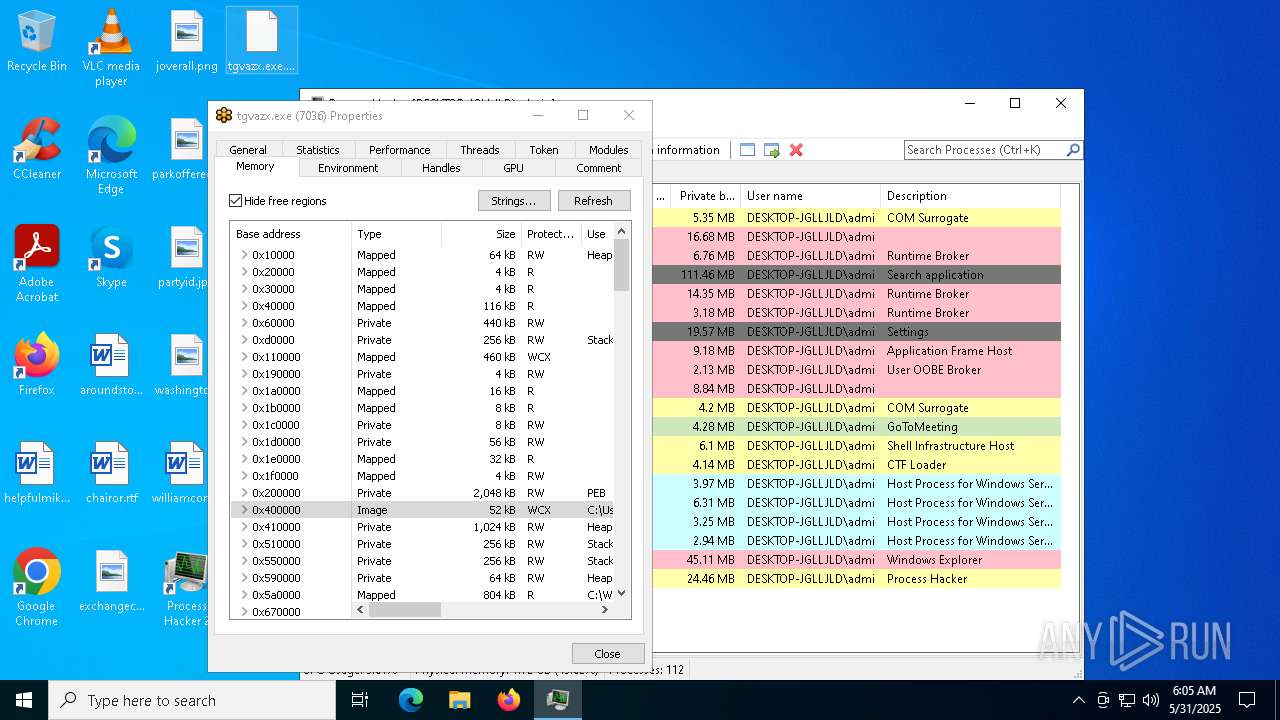Open Task View on the taskbar

click(360, 700)
